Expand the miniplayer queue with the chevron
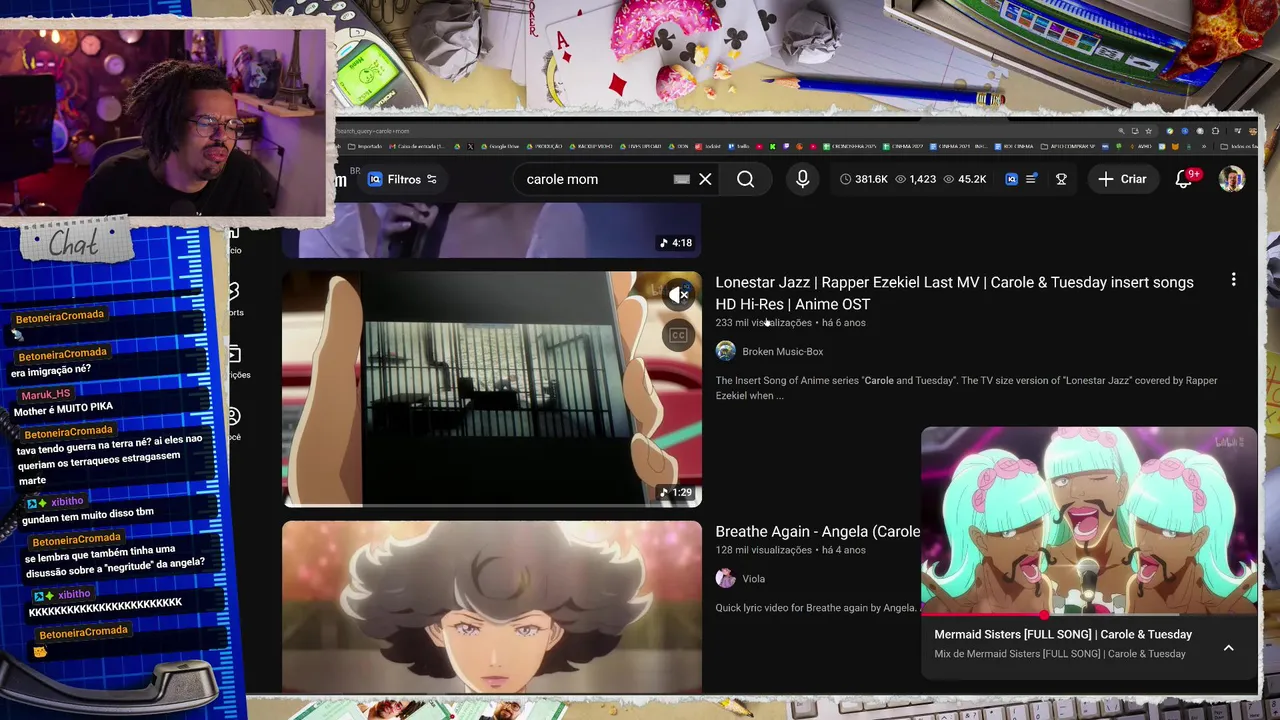 (x=1228, y=648)
